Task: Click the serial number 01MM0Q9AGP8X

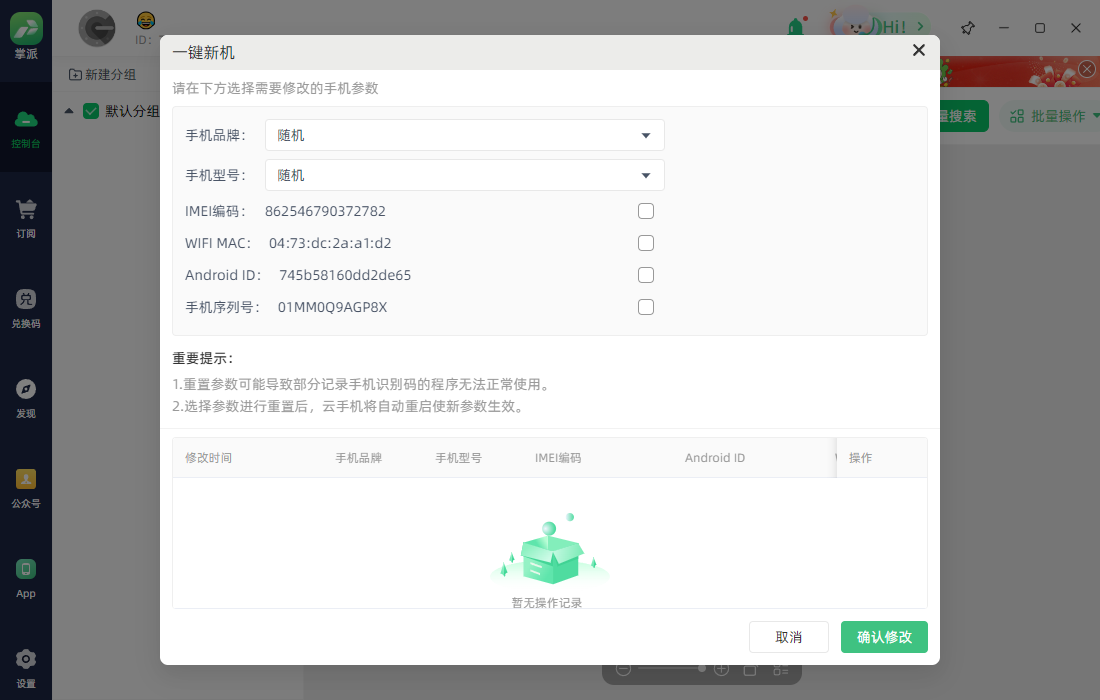Action: (333, 307)
